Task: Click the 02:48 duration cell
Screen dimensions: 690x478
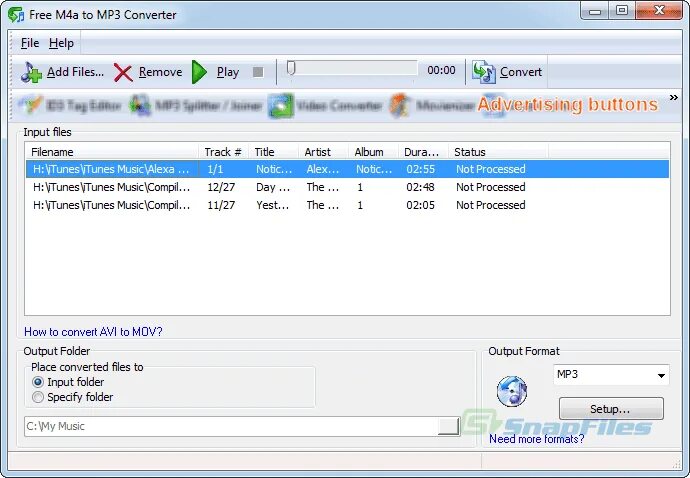Action: (420, 188)
